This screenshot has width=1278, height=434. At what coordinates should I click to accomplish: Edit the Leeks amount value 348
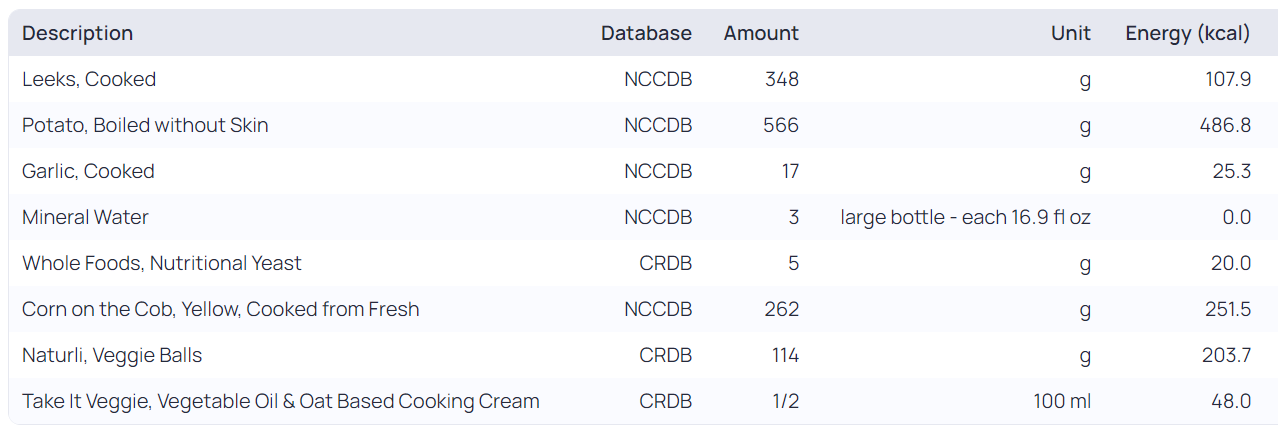(781, 79)
